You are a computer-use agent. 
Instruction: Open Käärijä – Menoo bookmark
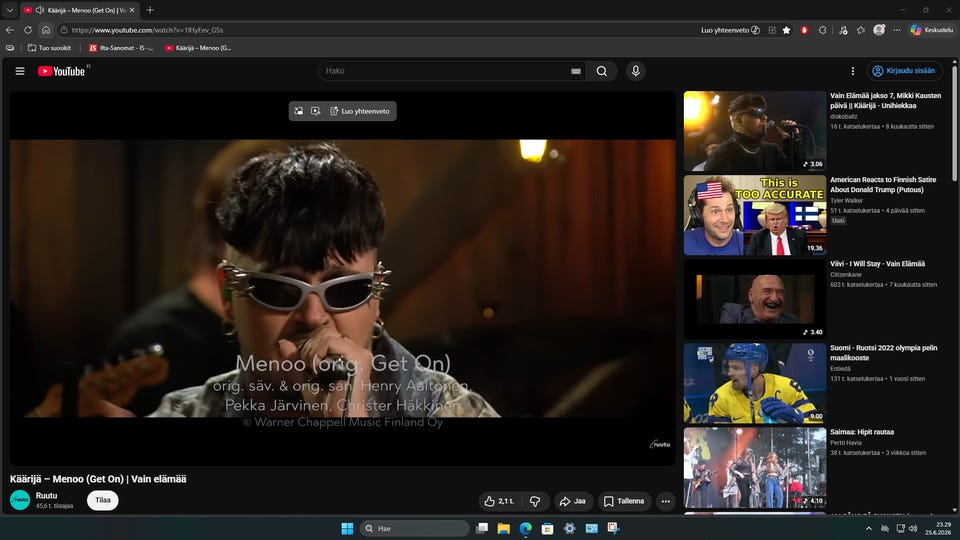point(198,48)
